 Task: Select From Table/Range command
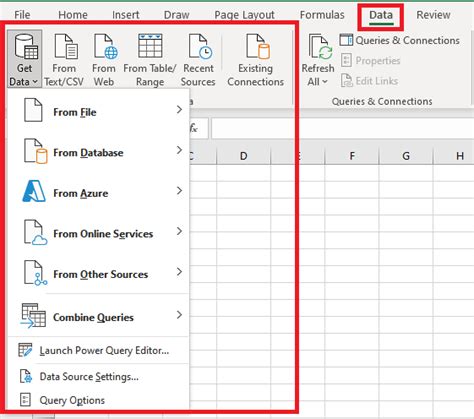pyautogui.click(x=150, y=59)
